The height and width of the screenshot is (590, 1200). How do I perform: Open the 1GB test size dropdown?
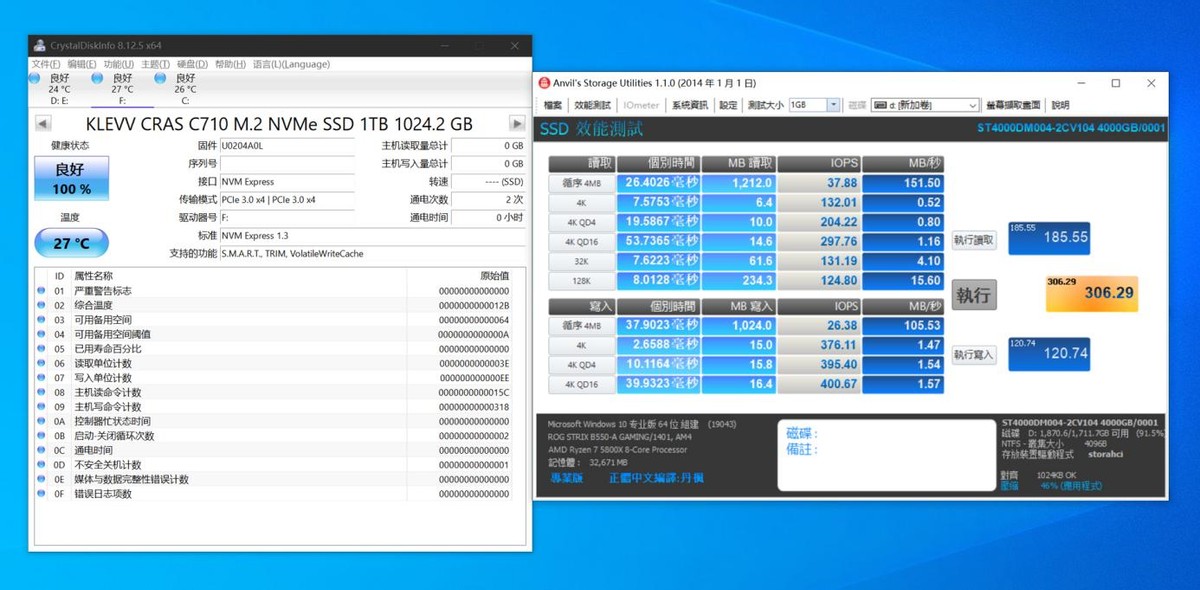[835, 104]
